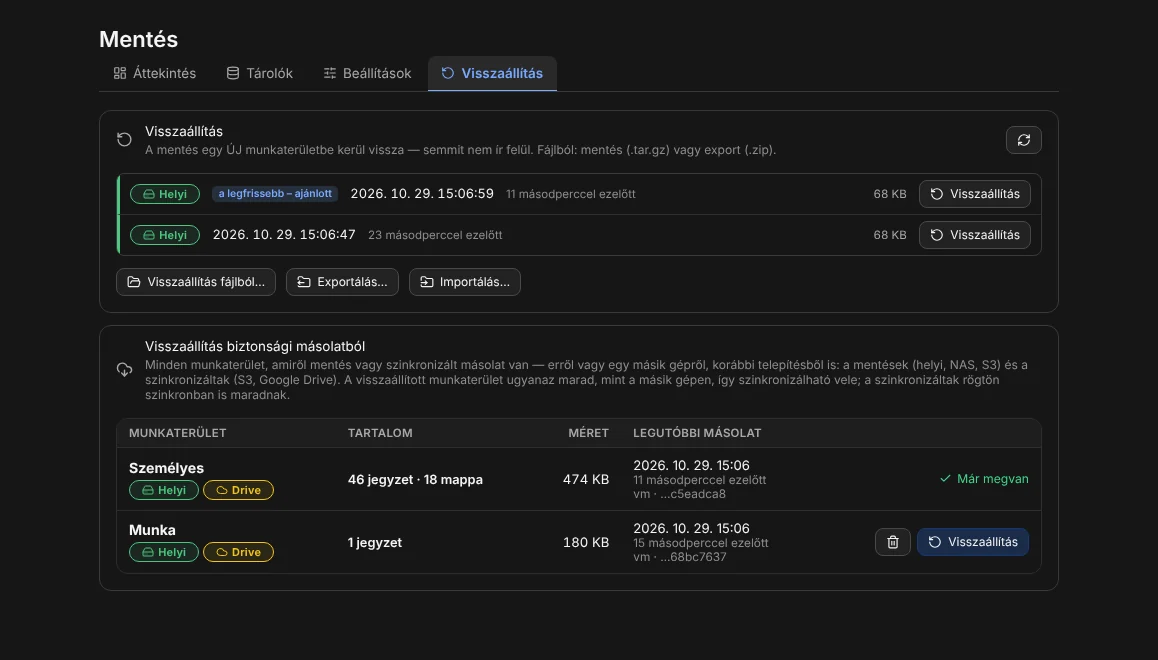The height and width of the screenshot is (660, 1158).
Task: Click the restore icon beside Visszaállítás heading
Action: pyautogui.click(x=124, y=140)
